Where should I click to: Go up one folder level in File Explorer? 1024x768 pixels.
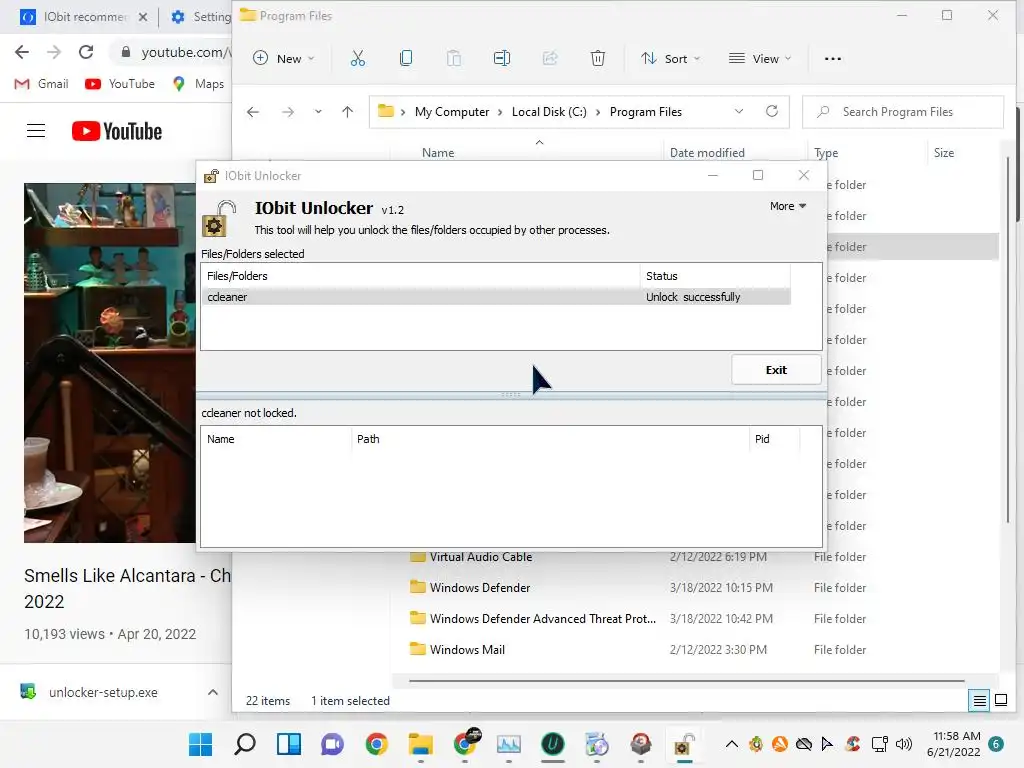pos(347,112)
